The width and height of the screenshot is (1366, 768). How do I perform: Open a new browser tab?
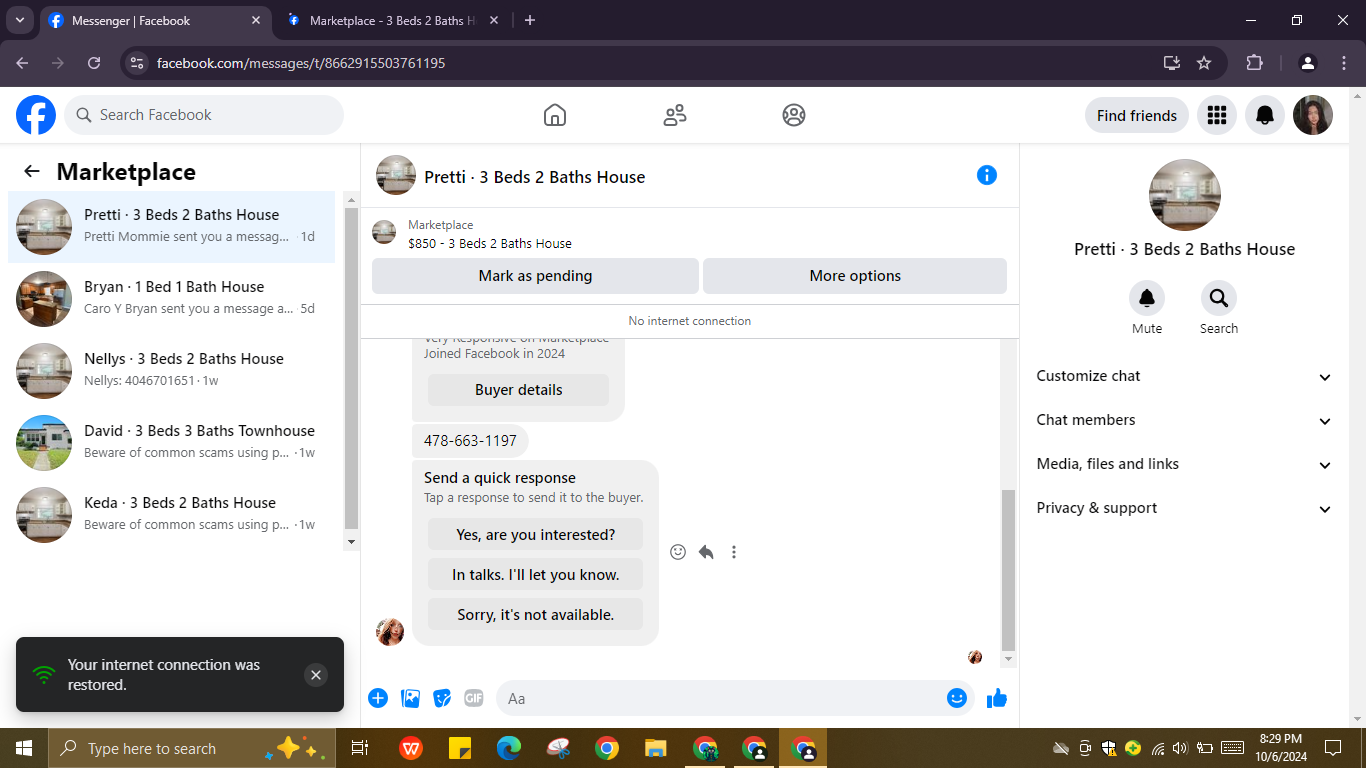point(530,20)
